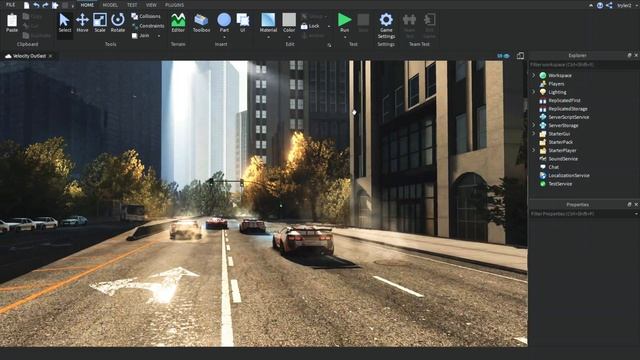Click the TestService green icon in Explorer

point(543,184)
